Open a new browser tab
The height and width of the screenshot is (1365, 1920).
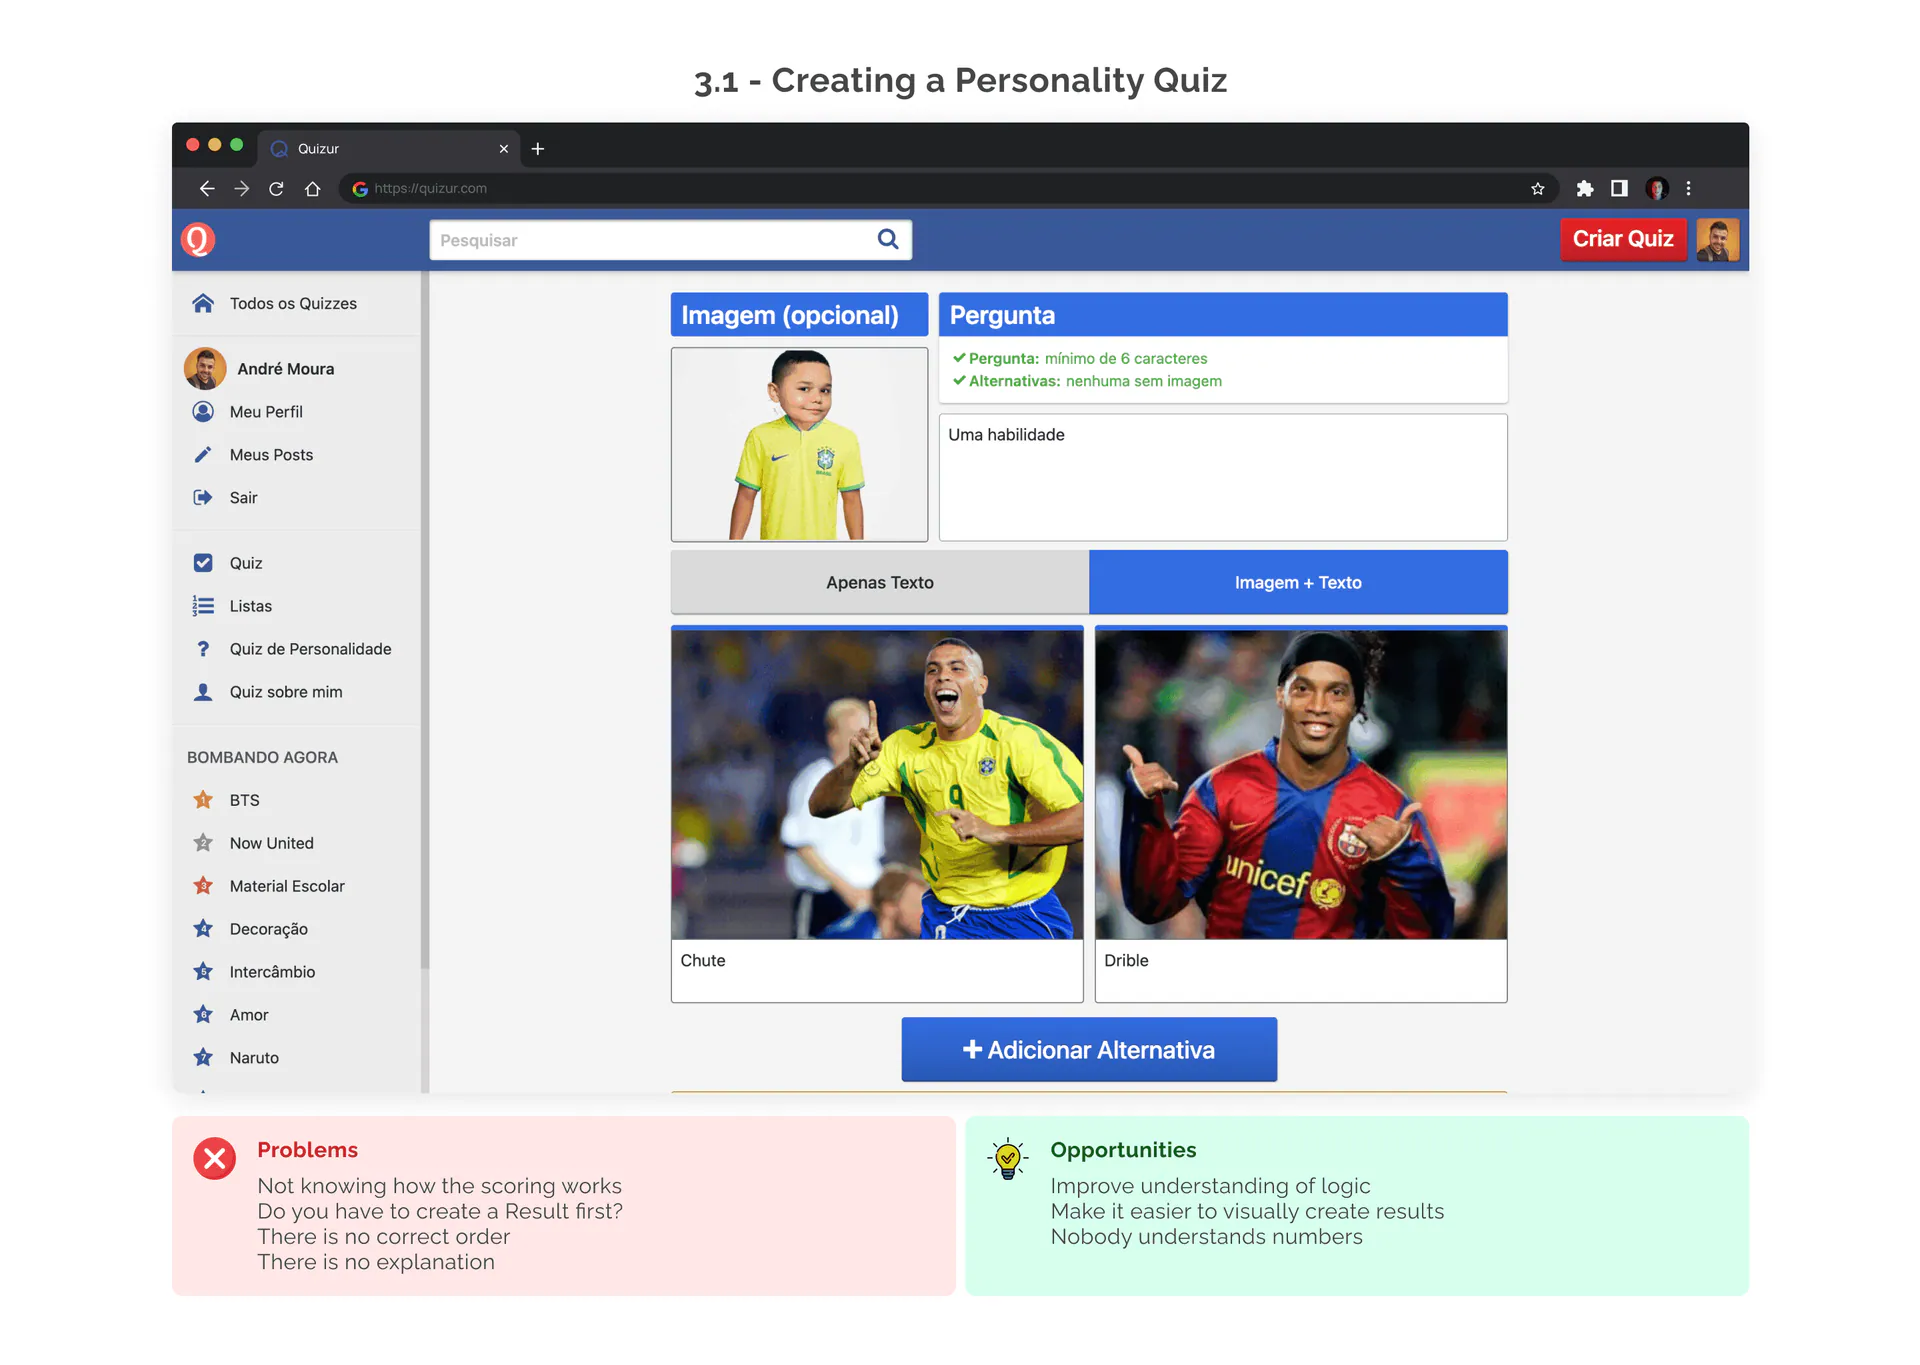tap(538, 149)
